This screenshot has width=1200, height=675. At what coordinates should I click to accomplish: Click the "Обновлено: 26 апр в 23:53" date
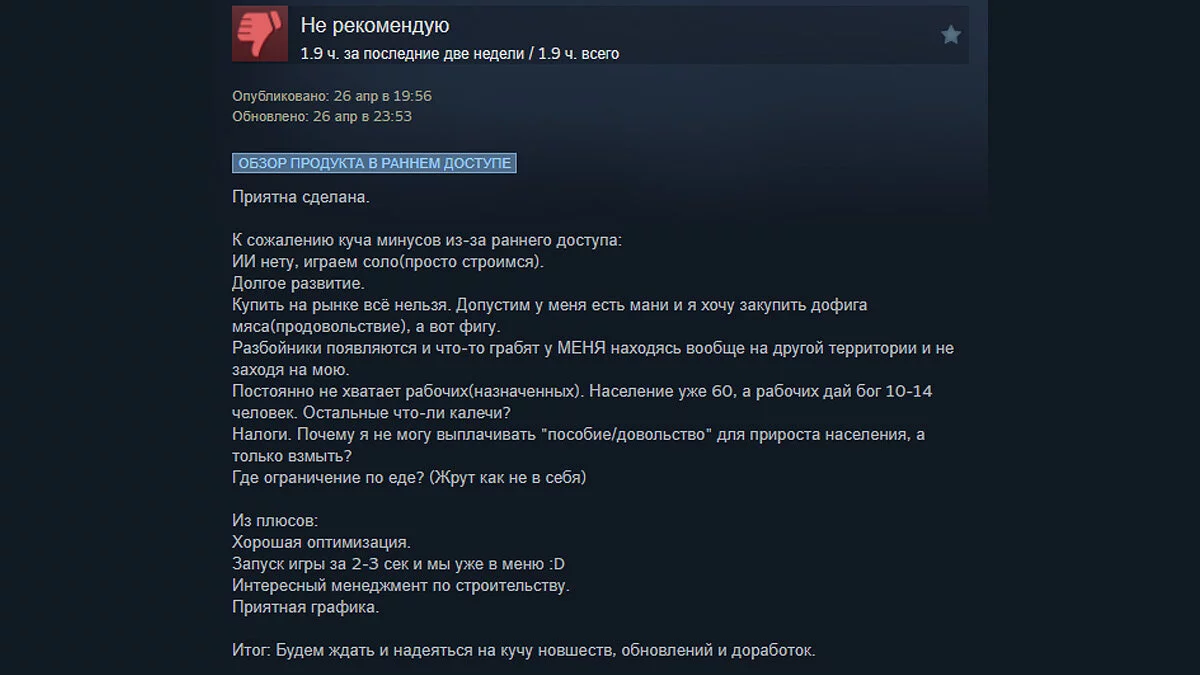click(x=322, y=116)
